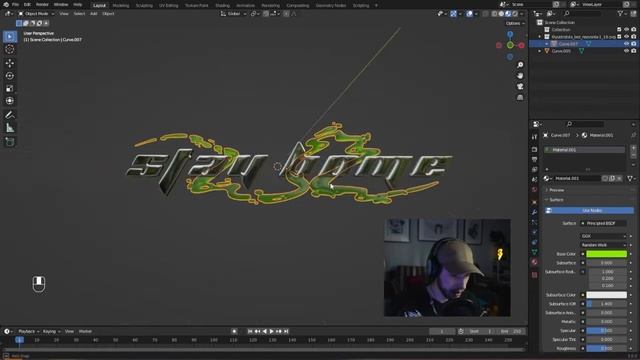This screenshot has width=640, height=360.
Task: Hide Curve.007 with its eye icon
Action: (x=626, y=44)
